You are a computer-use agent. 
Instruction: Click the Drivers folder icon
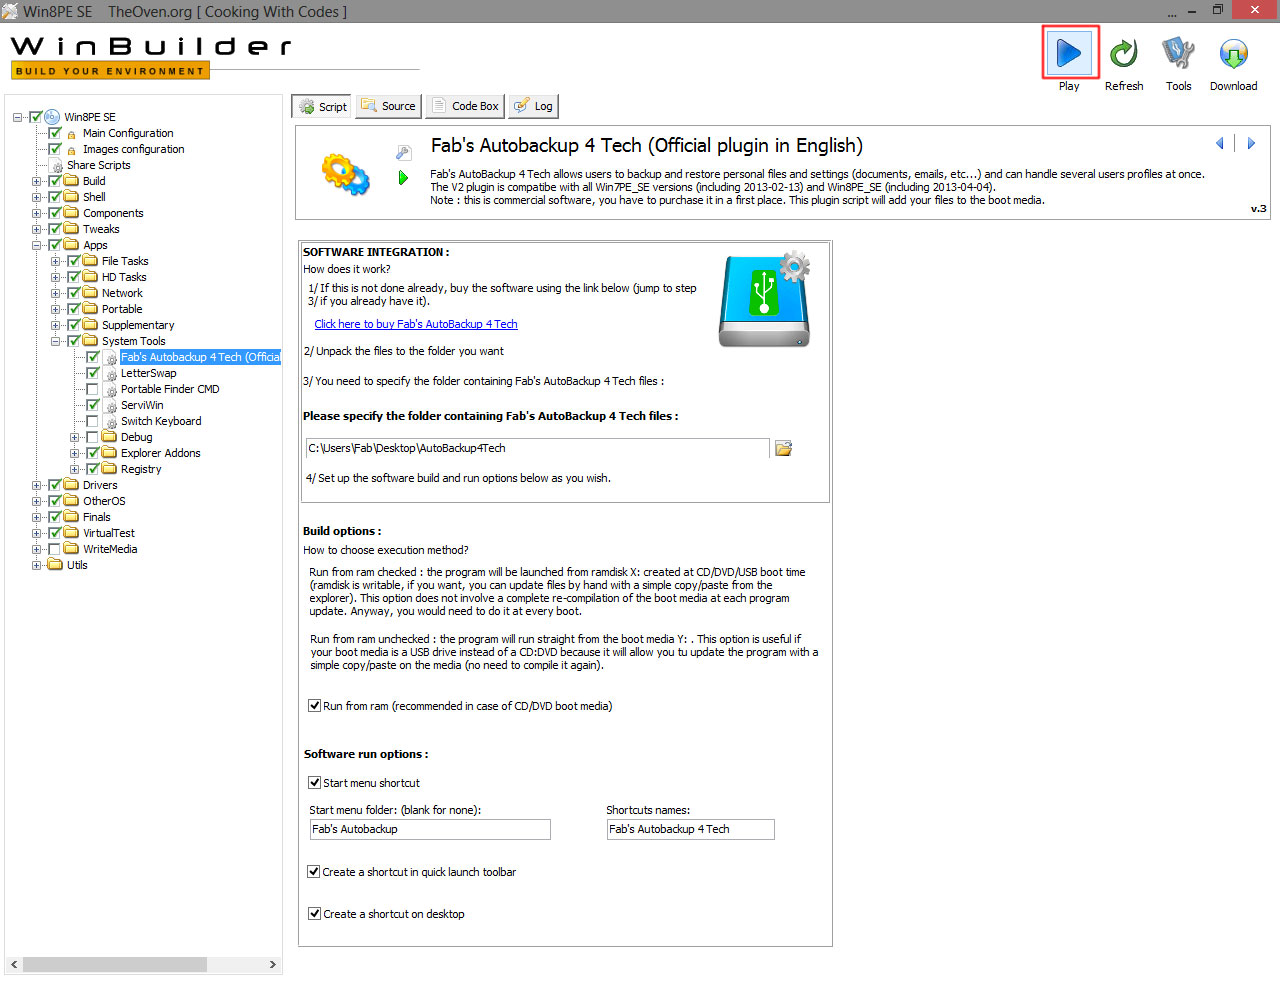pyautogui.click(x=71, y=485)
